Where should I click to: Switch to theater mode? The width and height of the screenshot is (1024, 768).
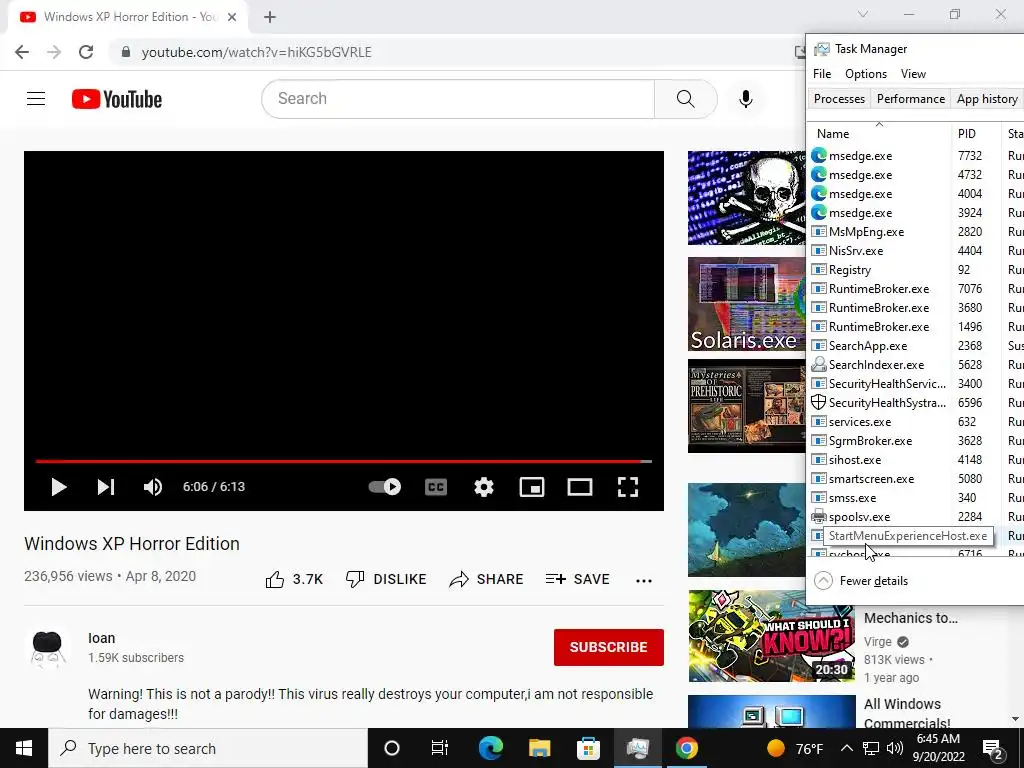coord(579,487)
